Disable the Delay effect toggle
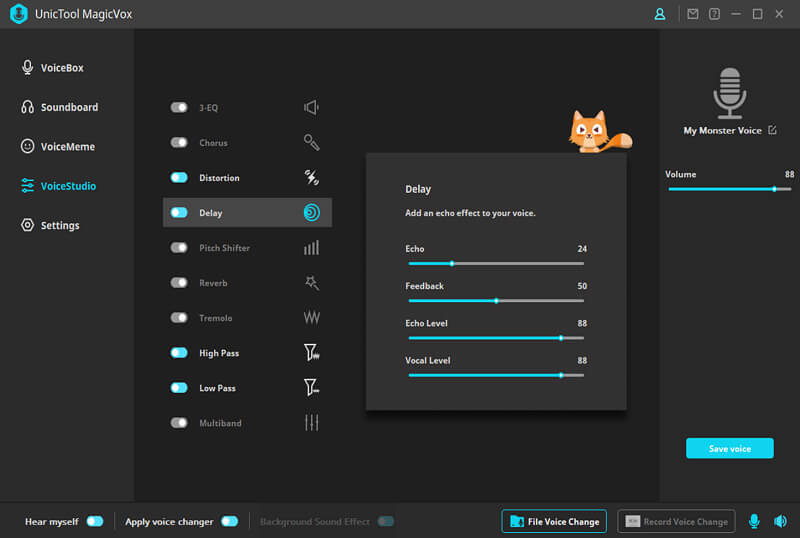The height and width of the screenshot is (538, 800). tap(179, 212)
